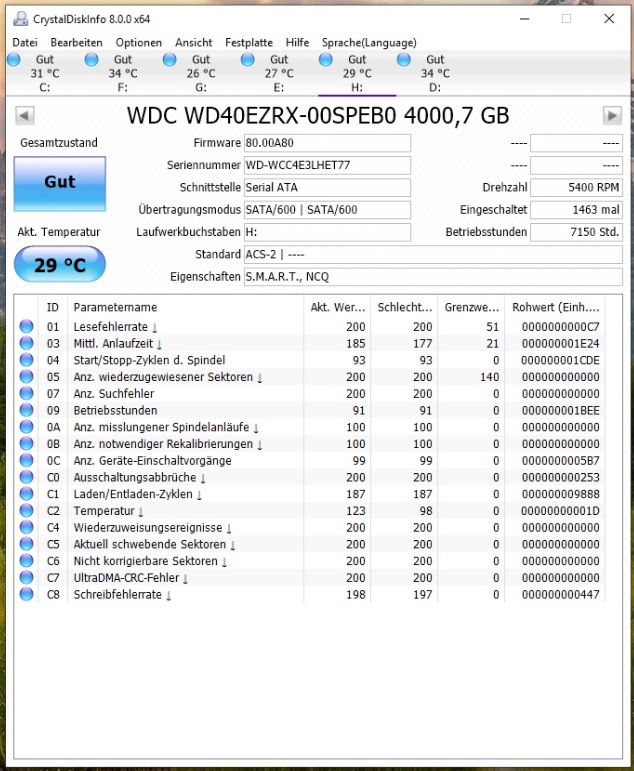This screenshot has height=771, width=634.
Task: Click status icon of Geräte-Einschaltvorgänge row
Action: coord(27,460)
